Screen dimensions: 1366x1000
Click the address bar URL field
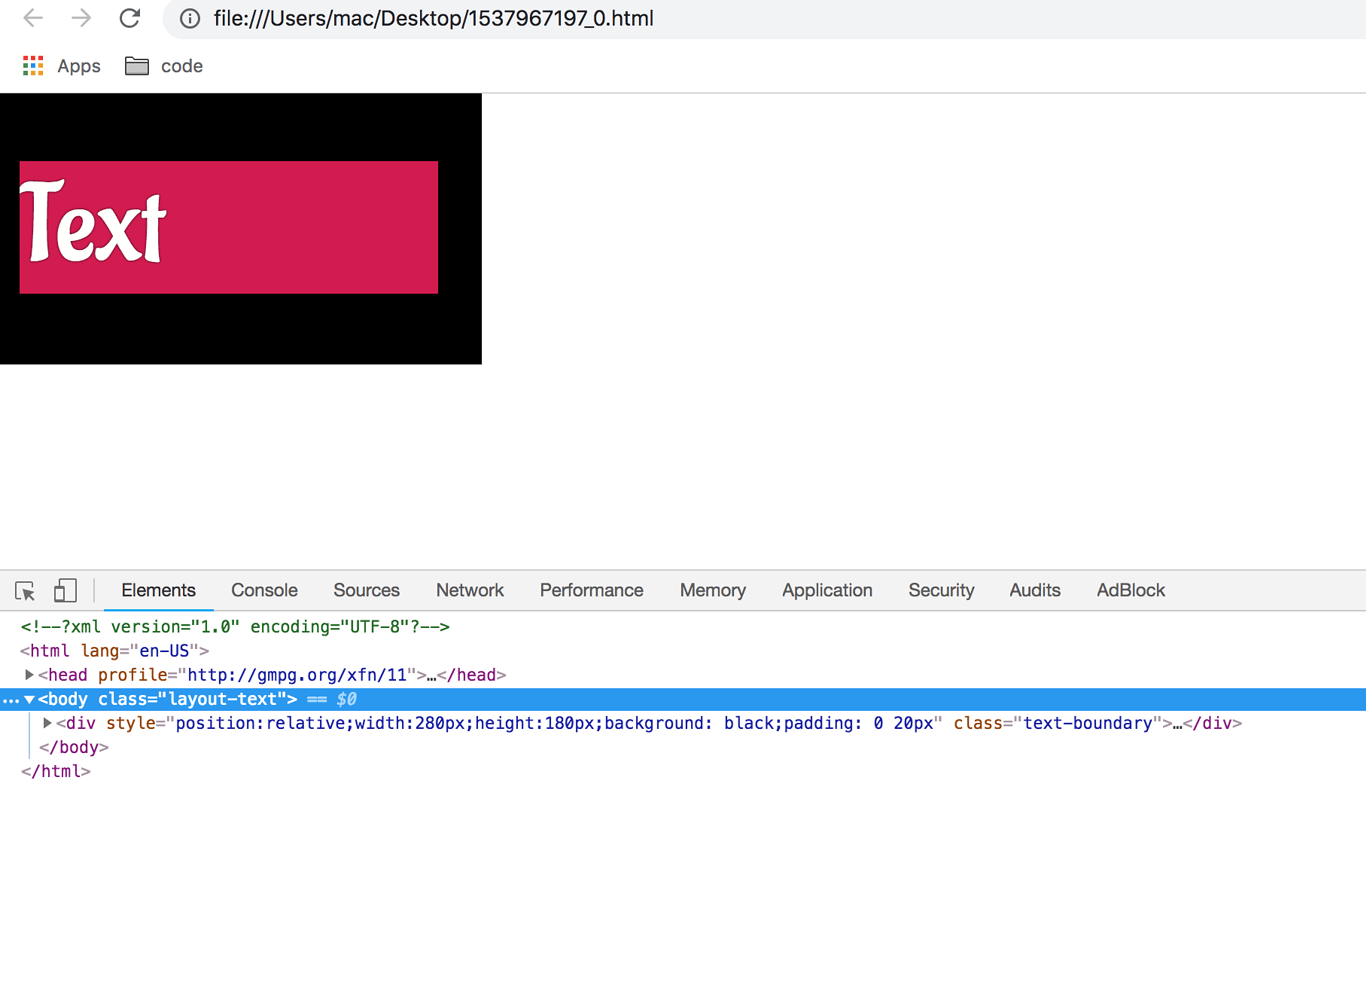click(x=430, y=18)
